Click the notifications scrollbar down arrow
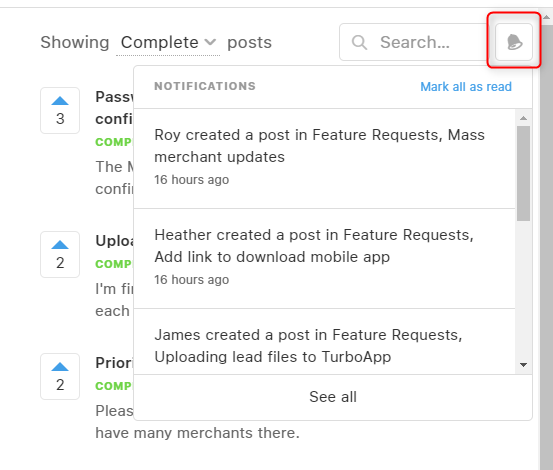The image size is (553, 470). point(523,365)
